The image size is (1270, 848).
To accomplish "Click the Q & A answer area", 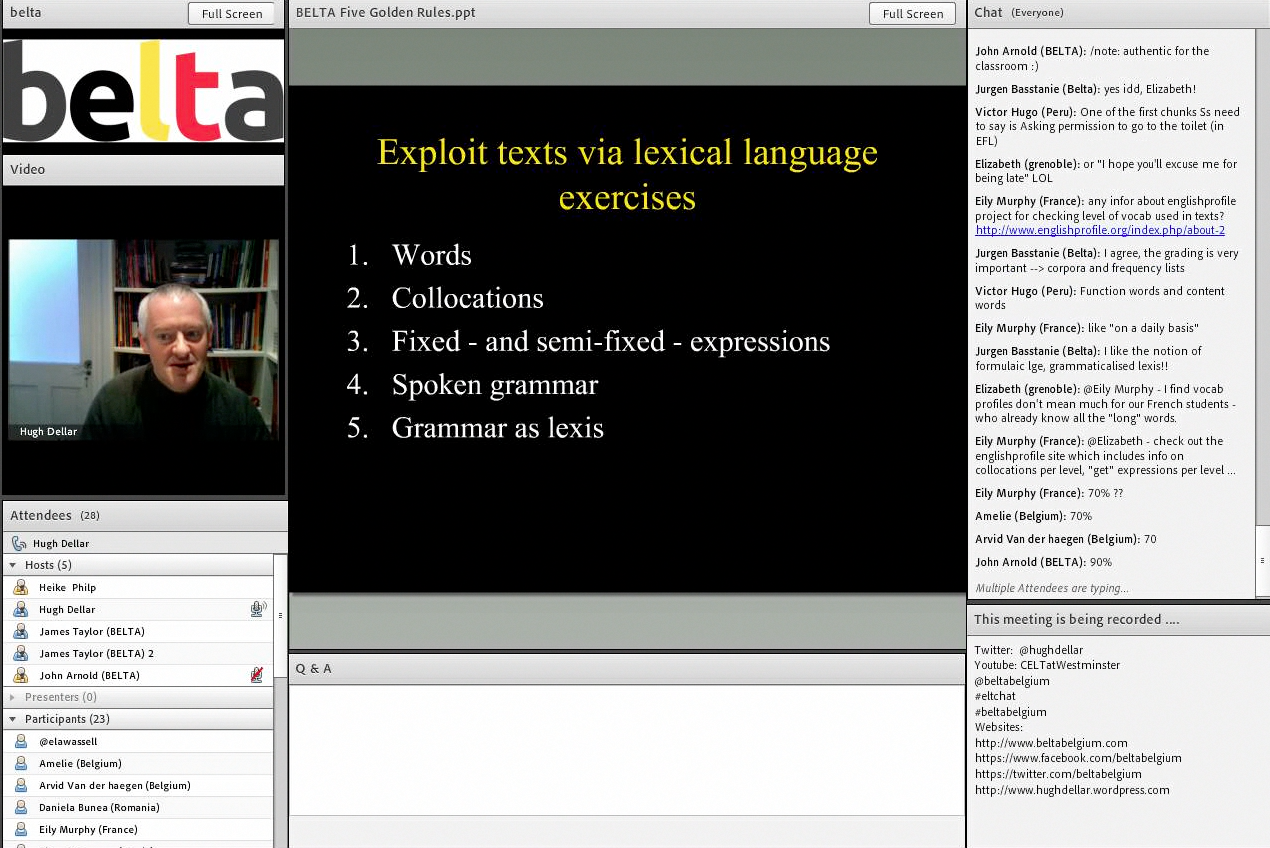I will point(627,748).
